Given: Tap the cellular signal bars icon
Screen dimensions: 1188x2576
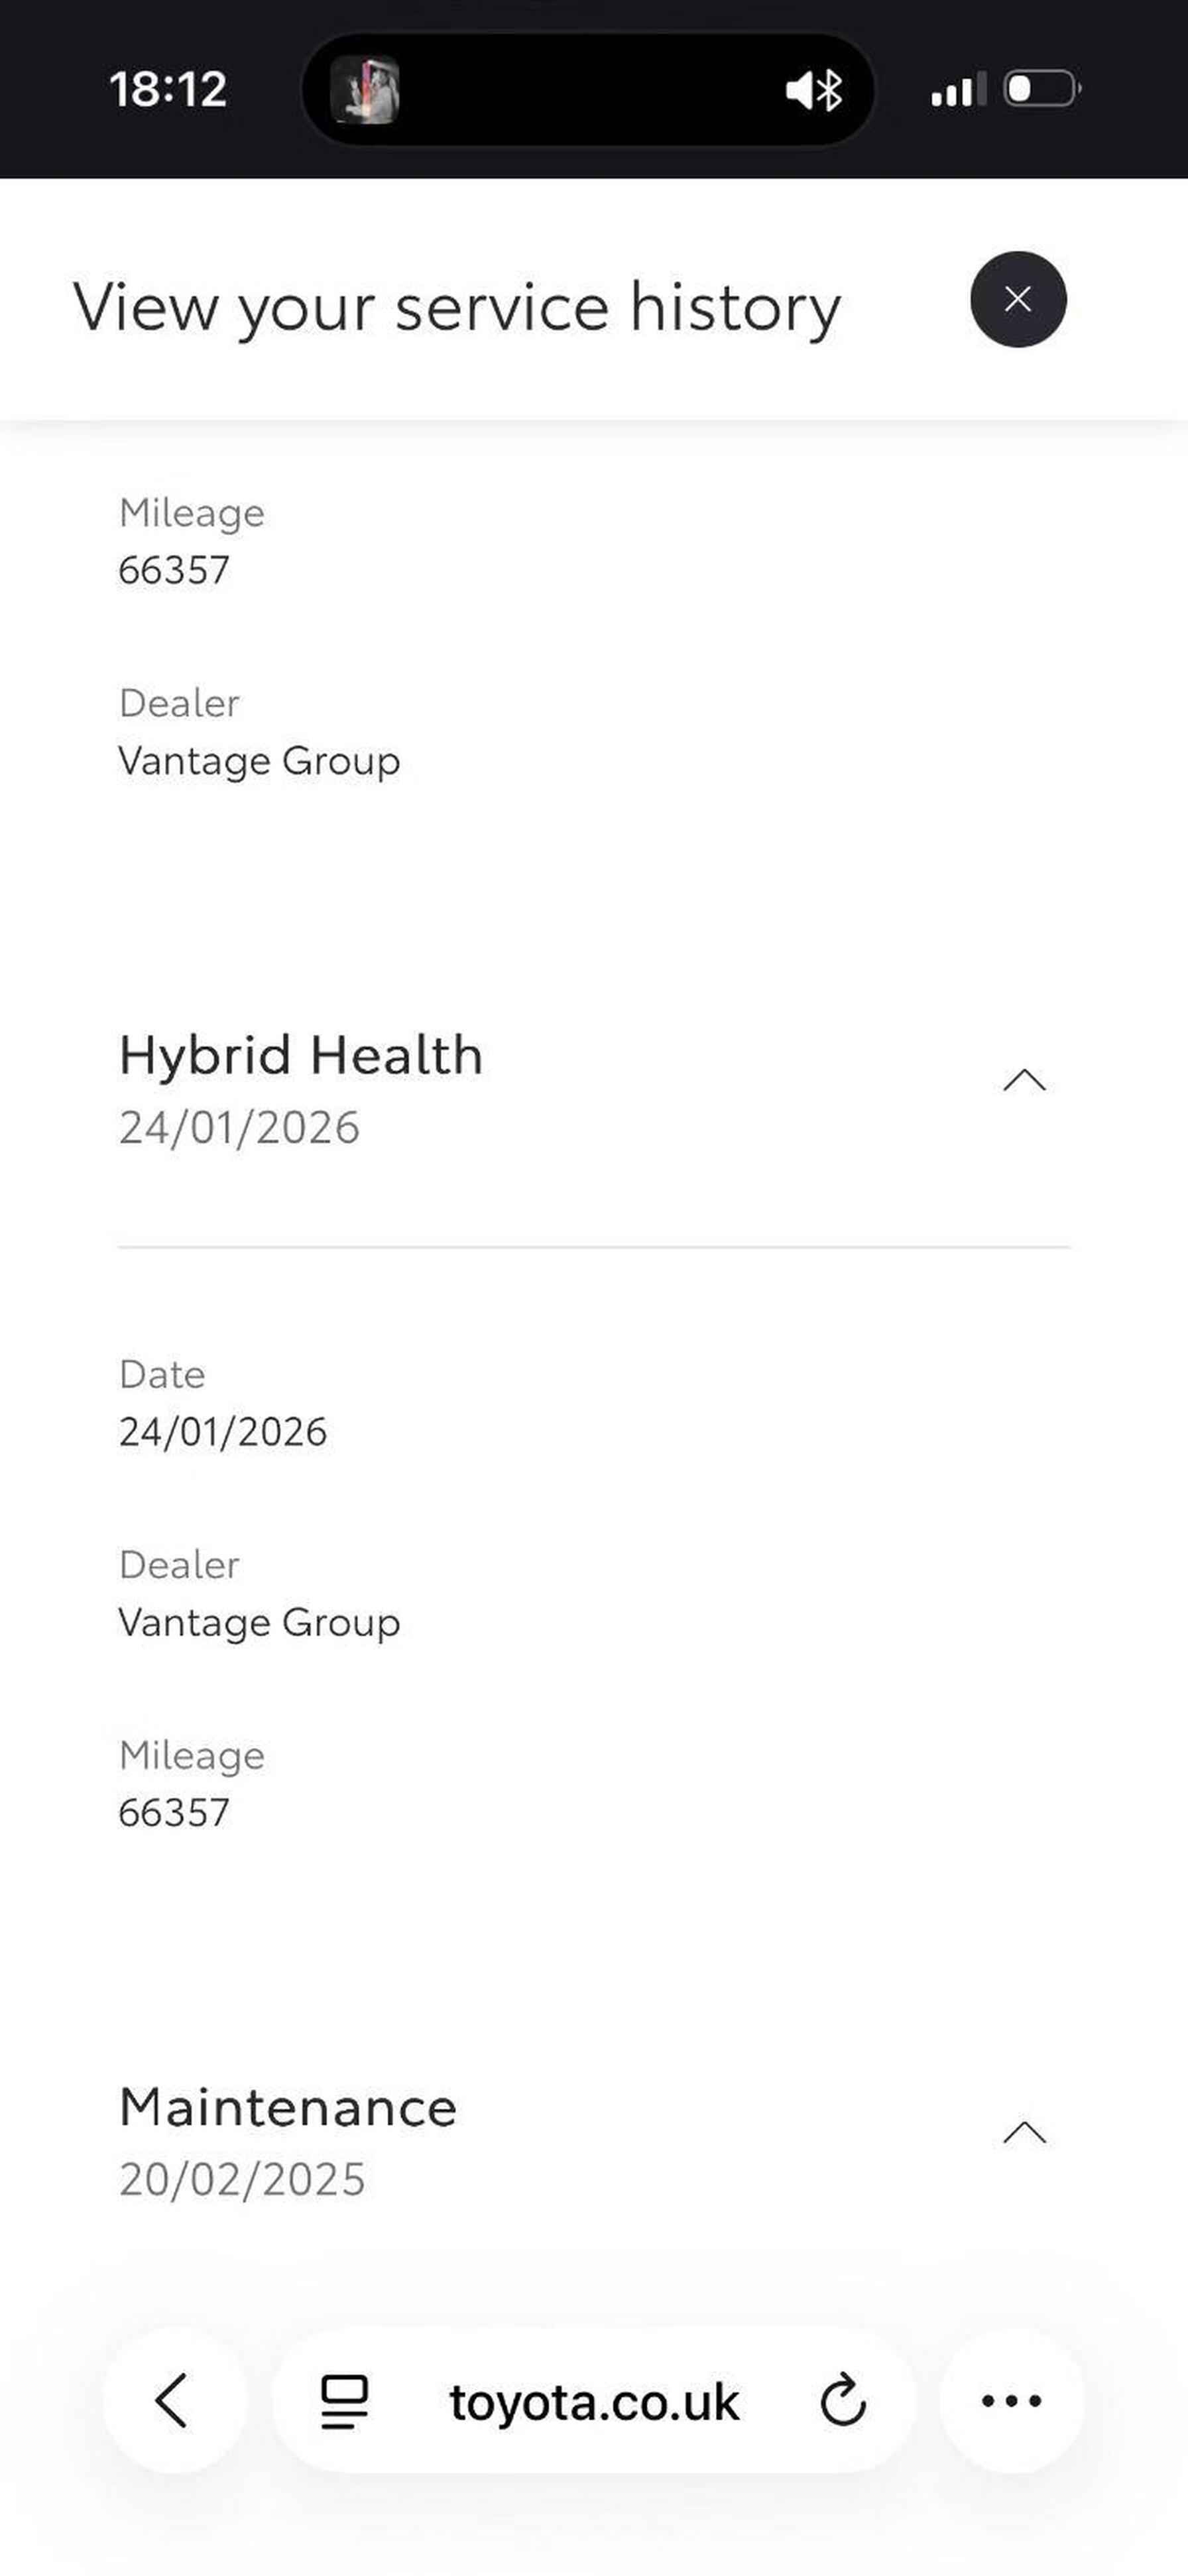Looking at the screenshot, I should click(957, 91).
